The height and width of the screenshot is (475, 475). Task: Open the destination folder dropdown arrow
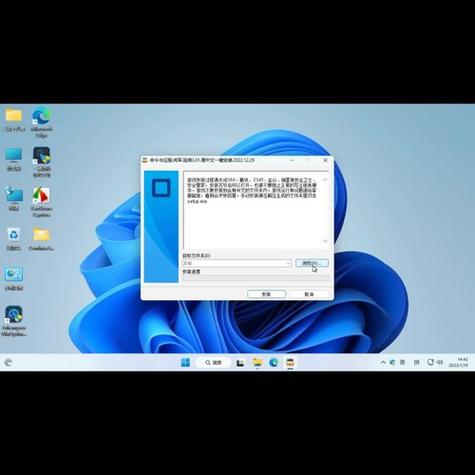288,263
